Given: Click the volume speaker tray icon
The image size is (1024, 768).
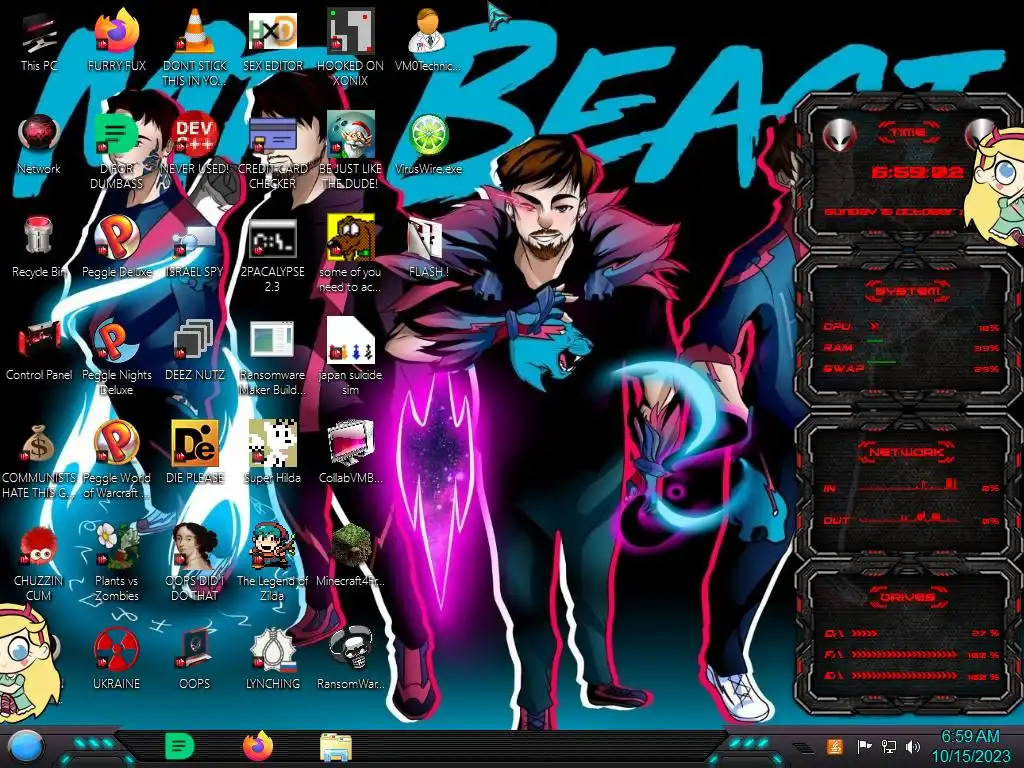Looking at the screenshot, I should pos(913,746).
